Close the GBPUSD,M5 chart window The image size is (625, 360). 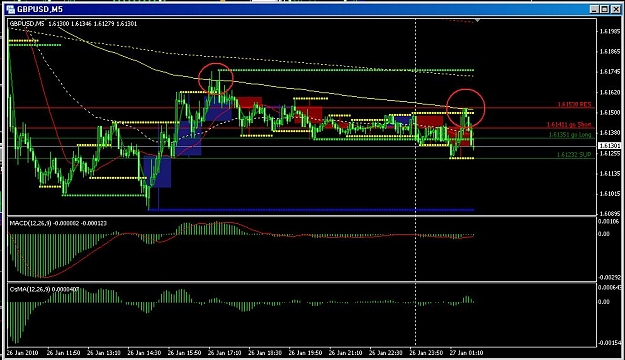tap(615, 9)
